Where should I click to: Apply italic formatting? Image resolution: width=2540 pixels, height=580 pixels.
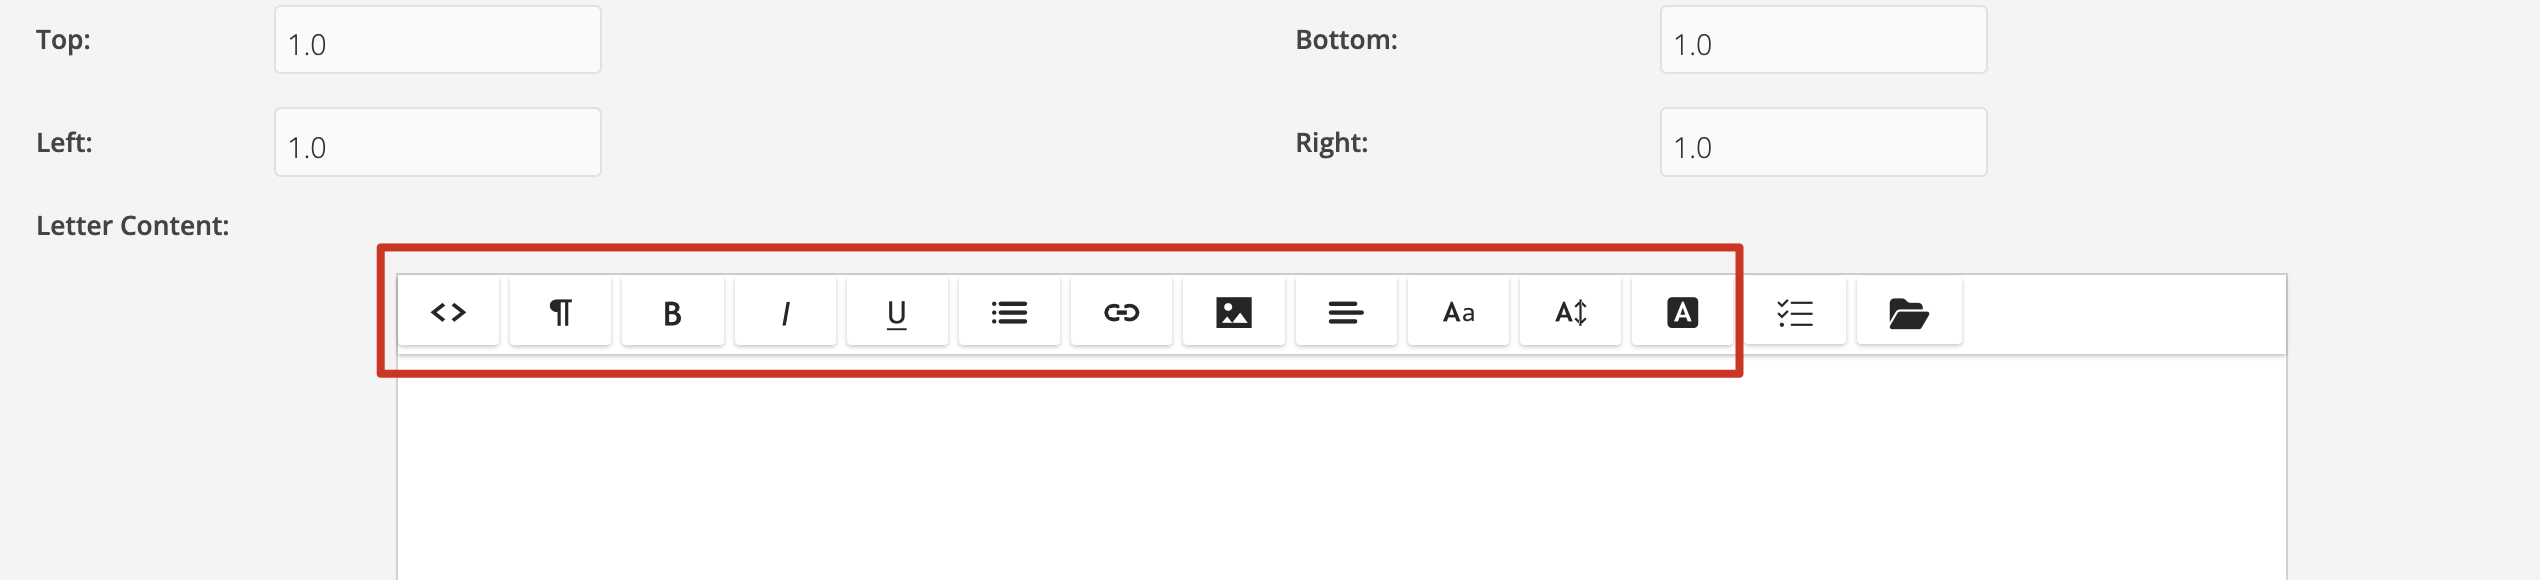[785, 312]
